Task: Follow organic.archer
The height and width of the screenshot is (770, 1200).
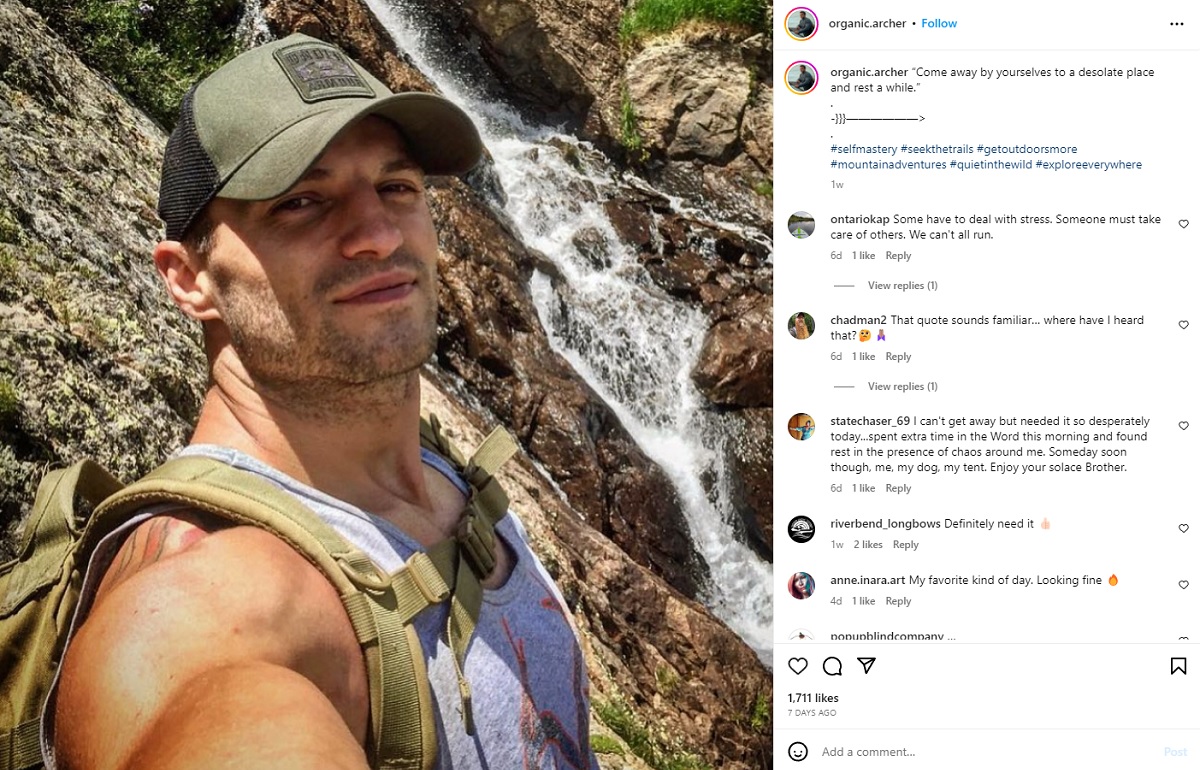Action: click(x=939, y=23)
